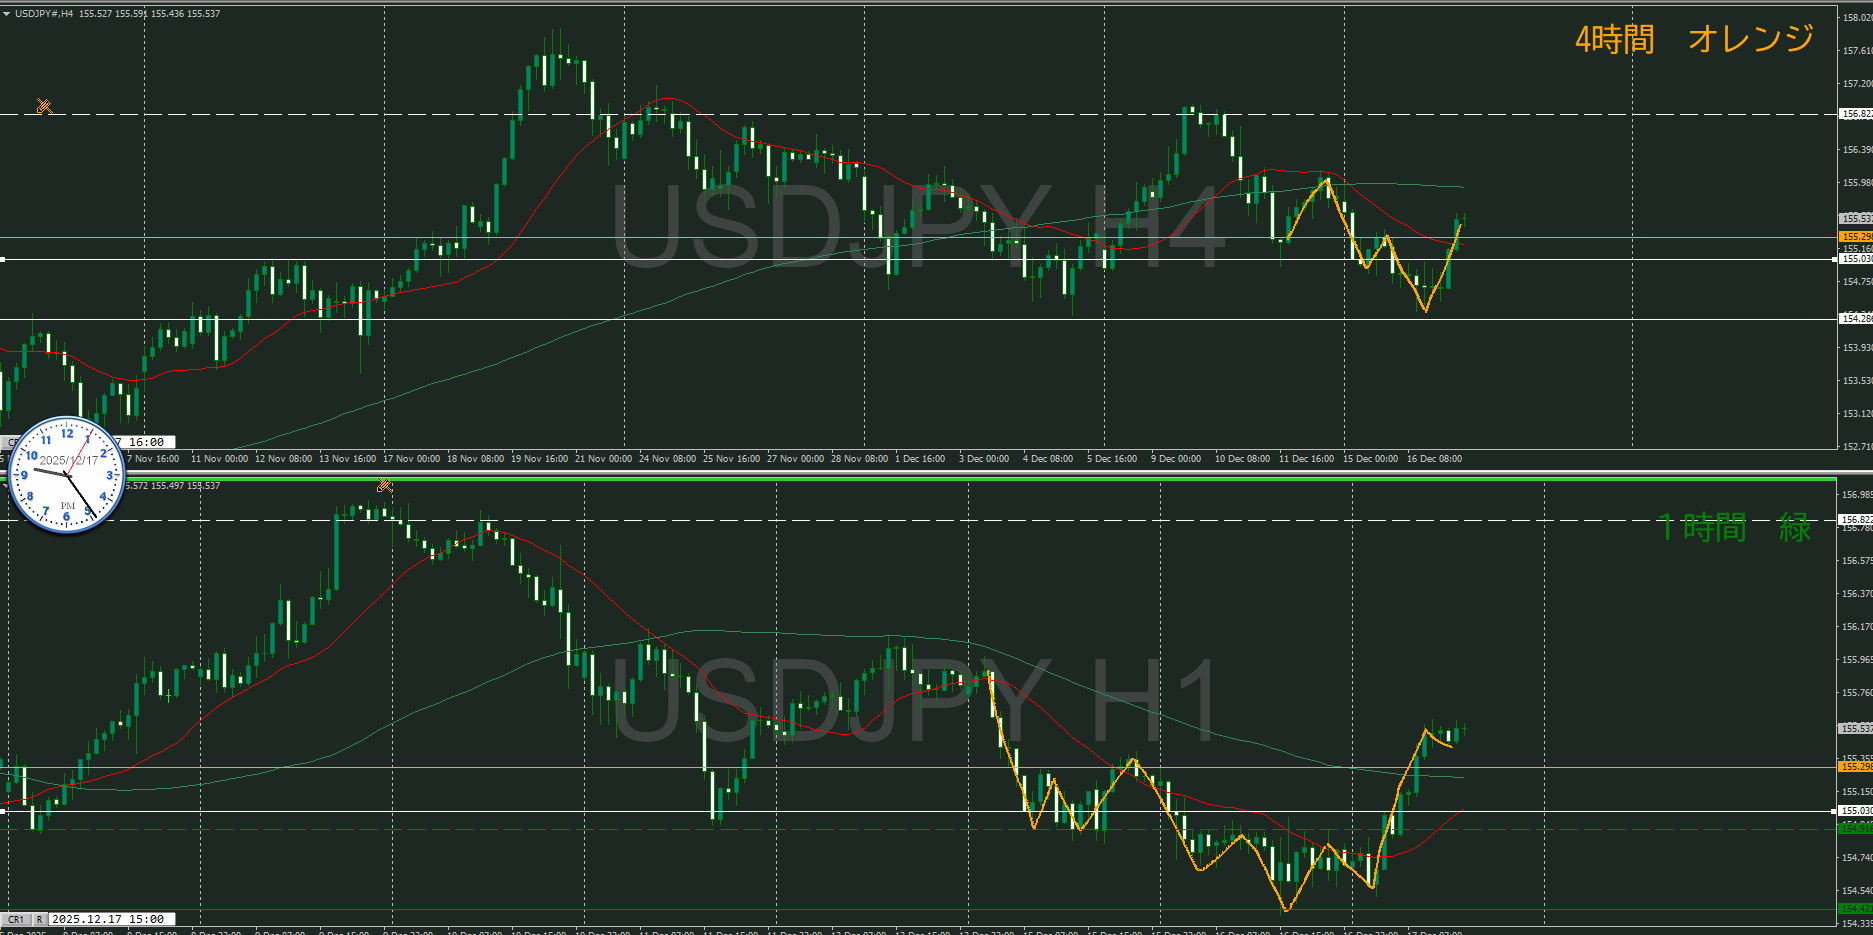Image resolution: width=1873 pixels, height=935 pixels.
Task: Open the USDJPY#,H4 chart dropdown triangle
Action: [7, 14]
